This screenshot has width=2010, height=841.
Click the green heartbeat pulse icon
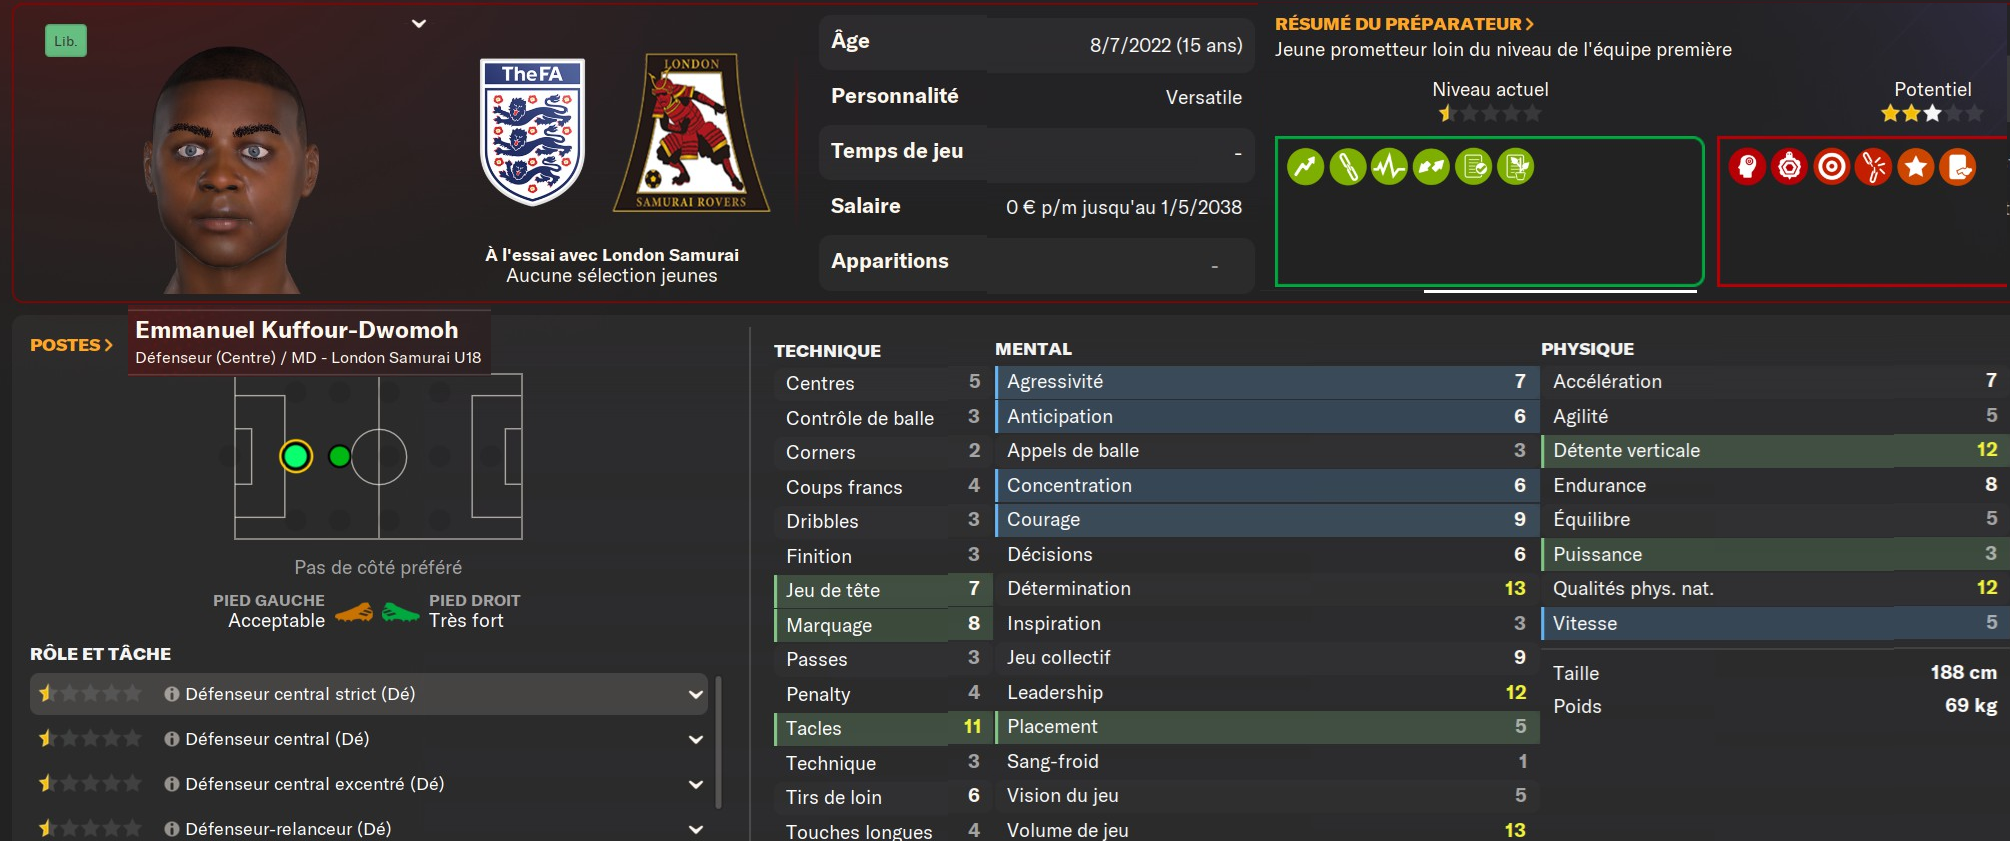point(1389,167)
